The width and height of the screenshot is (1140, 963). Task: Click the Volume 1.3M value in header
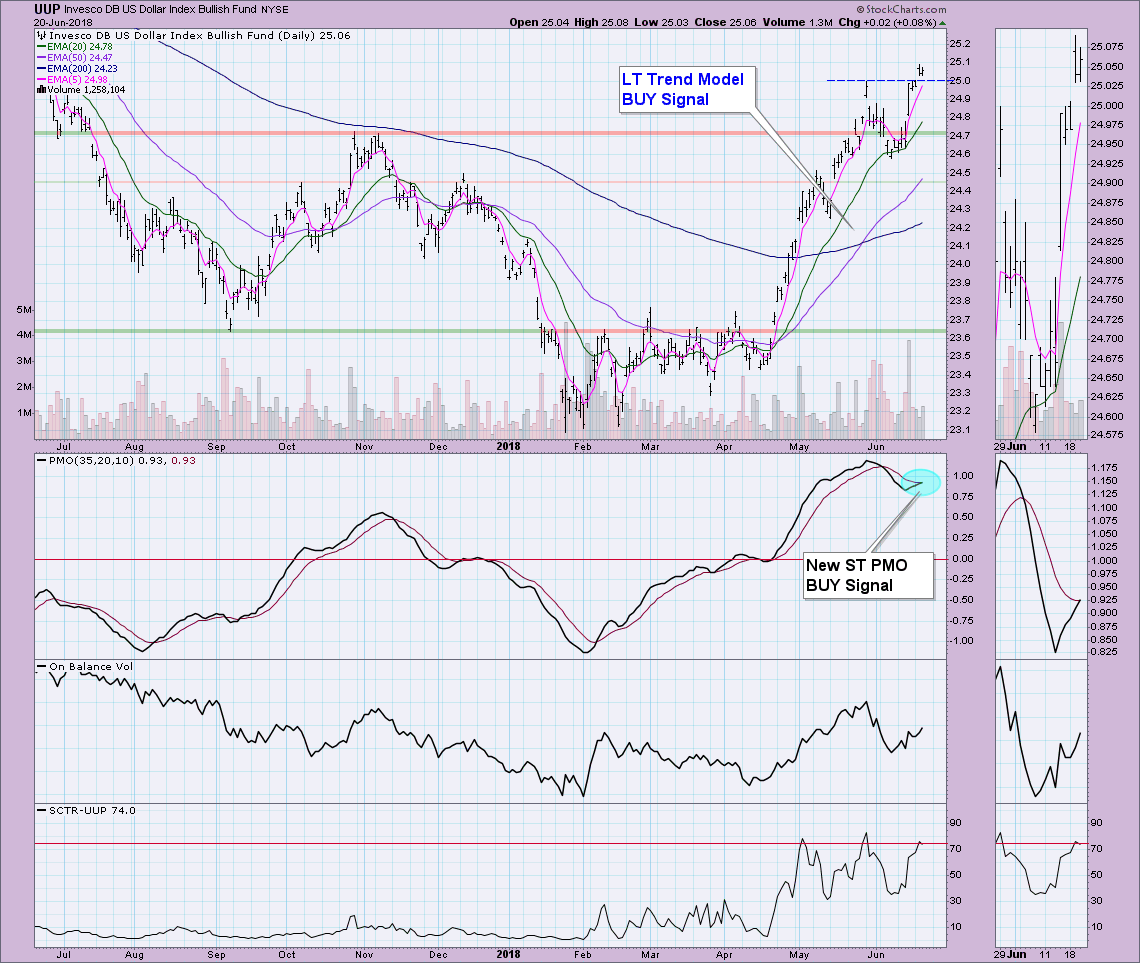[798, 23]
